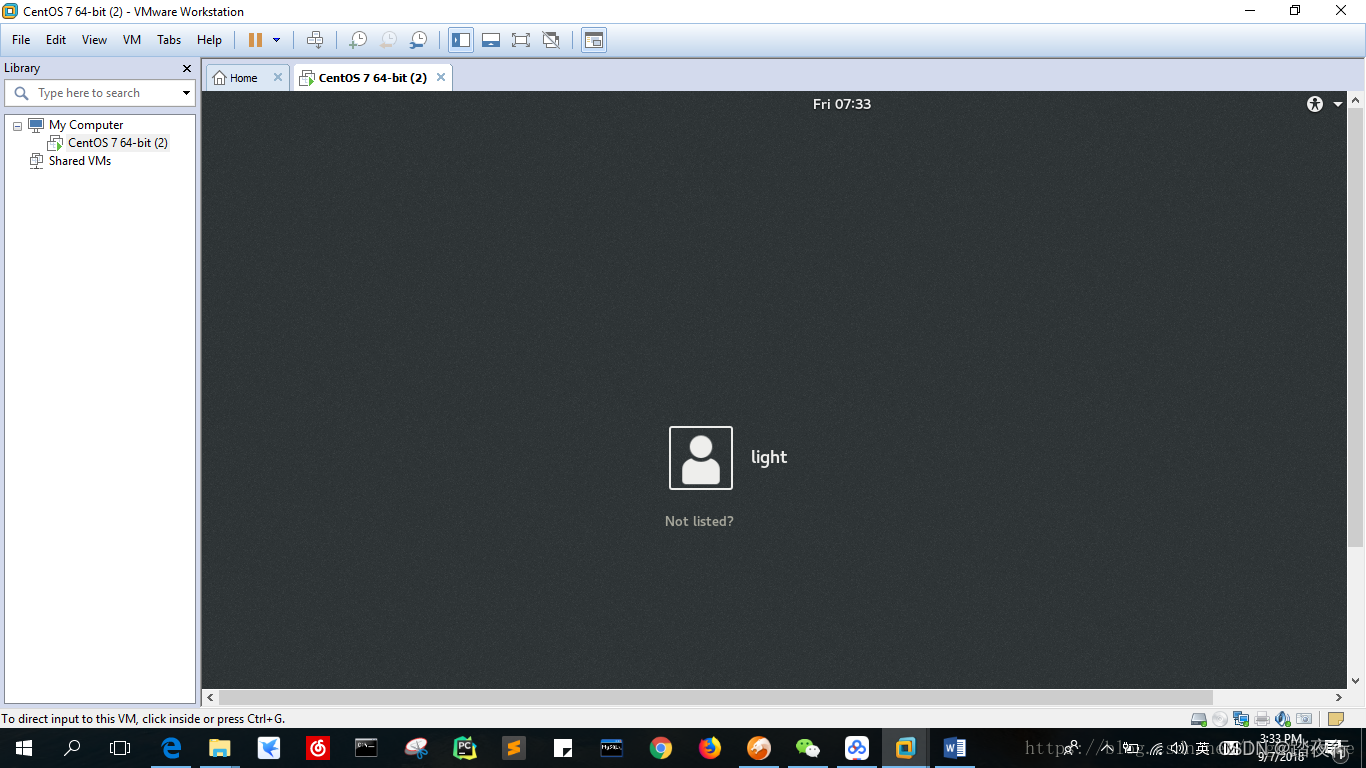
Task: Close the Library panel
Action: coord(186,68)
